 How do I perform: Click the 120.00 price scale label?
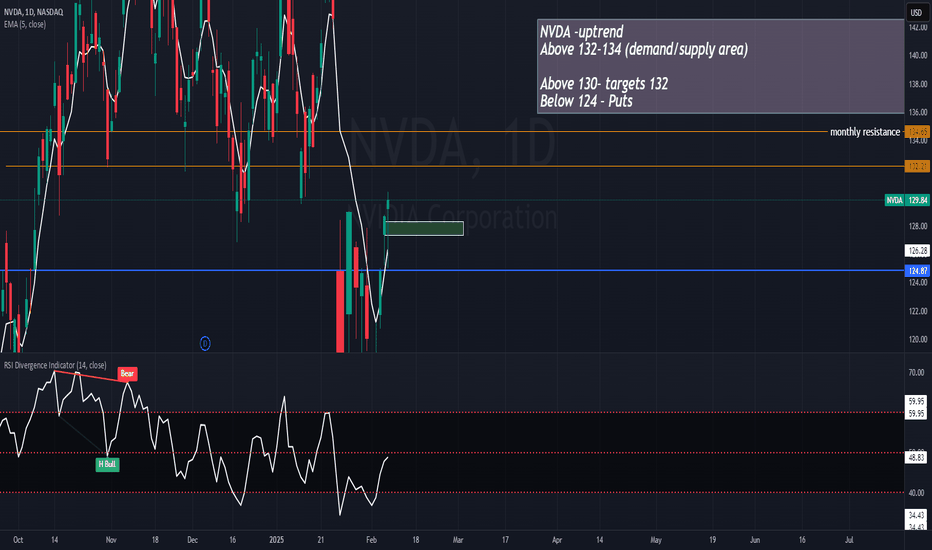coord(918,340)
